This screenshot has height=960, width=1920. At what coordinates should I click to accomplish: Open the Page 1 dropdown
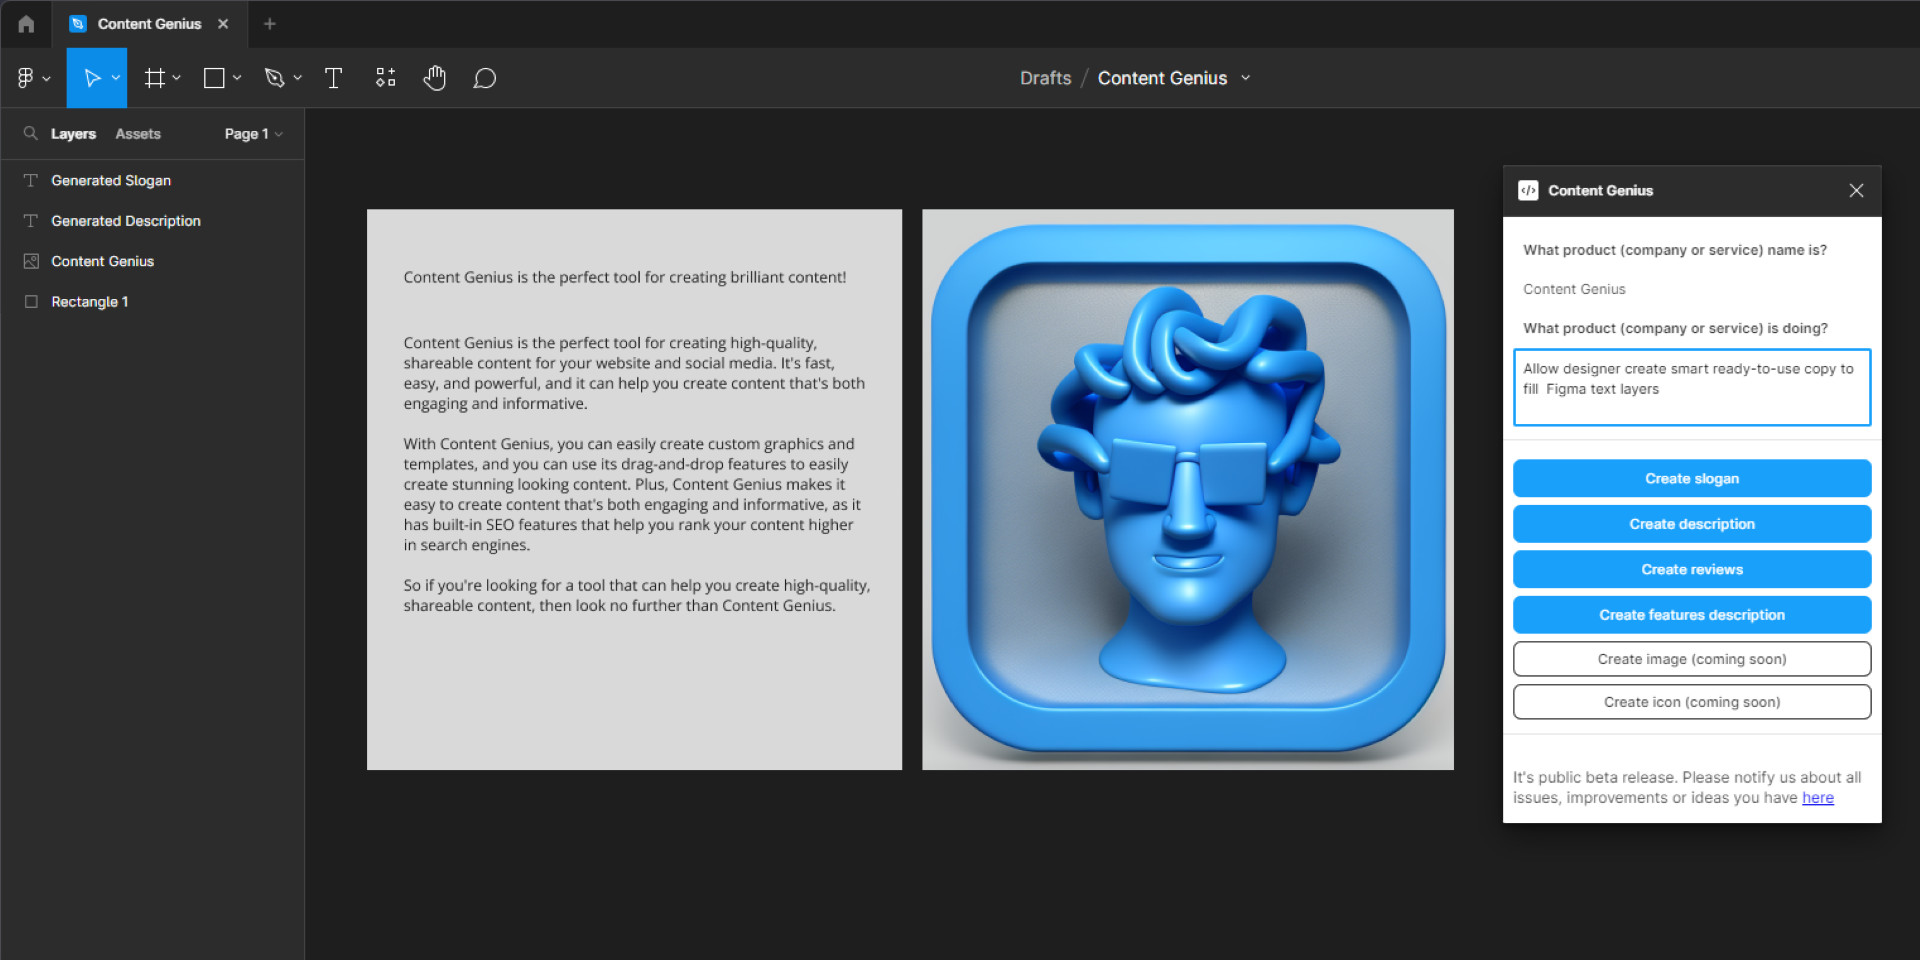pyautogui.click(x=253, y=134)
